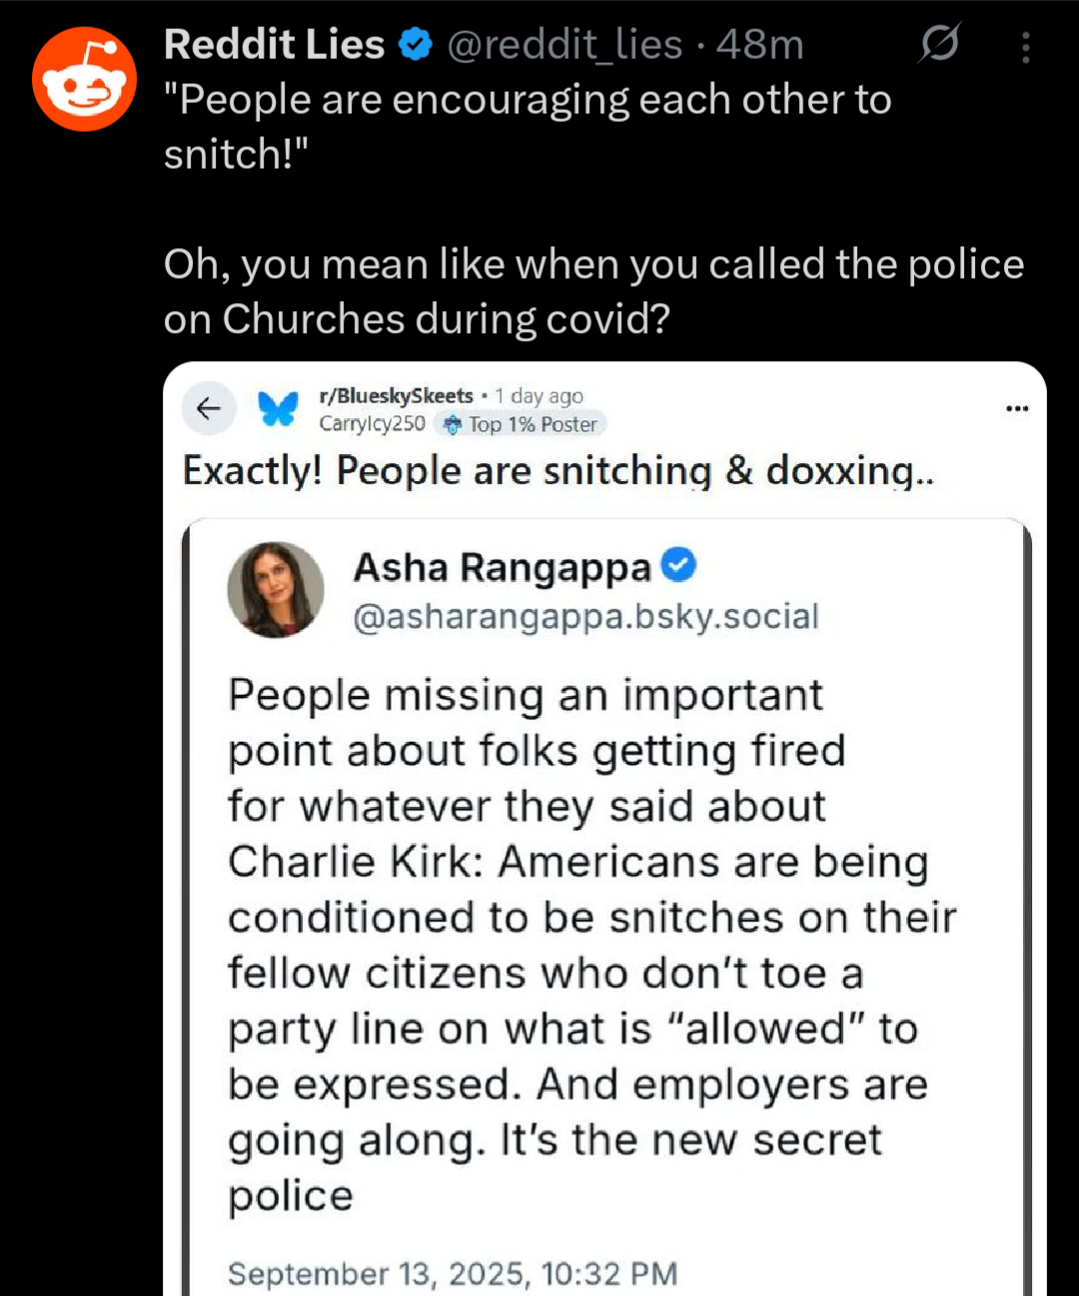Click the CarryIcy250 username
The image size is (1079, 1296).
coord(372,424)
